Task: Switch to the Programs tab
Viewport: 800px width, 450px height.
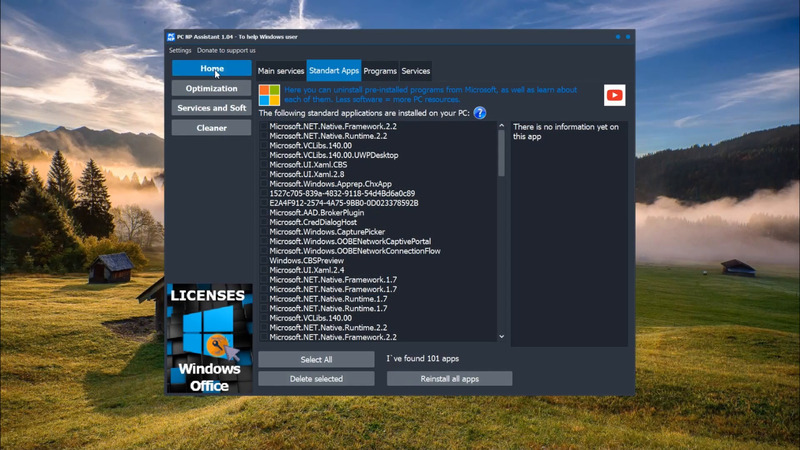Action: click(x=380, y=71)
